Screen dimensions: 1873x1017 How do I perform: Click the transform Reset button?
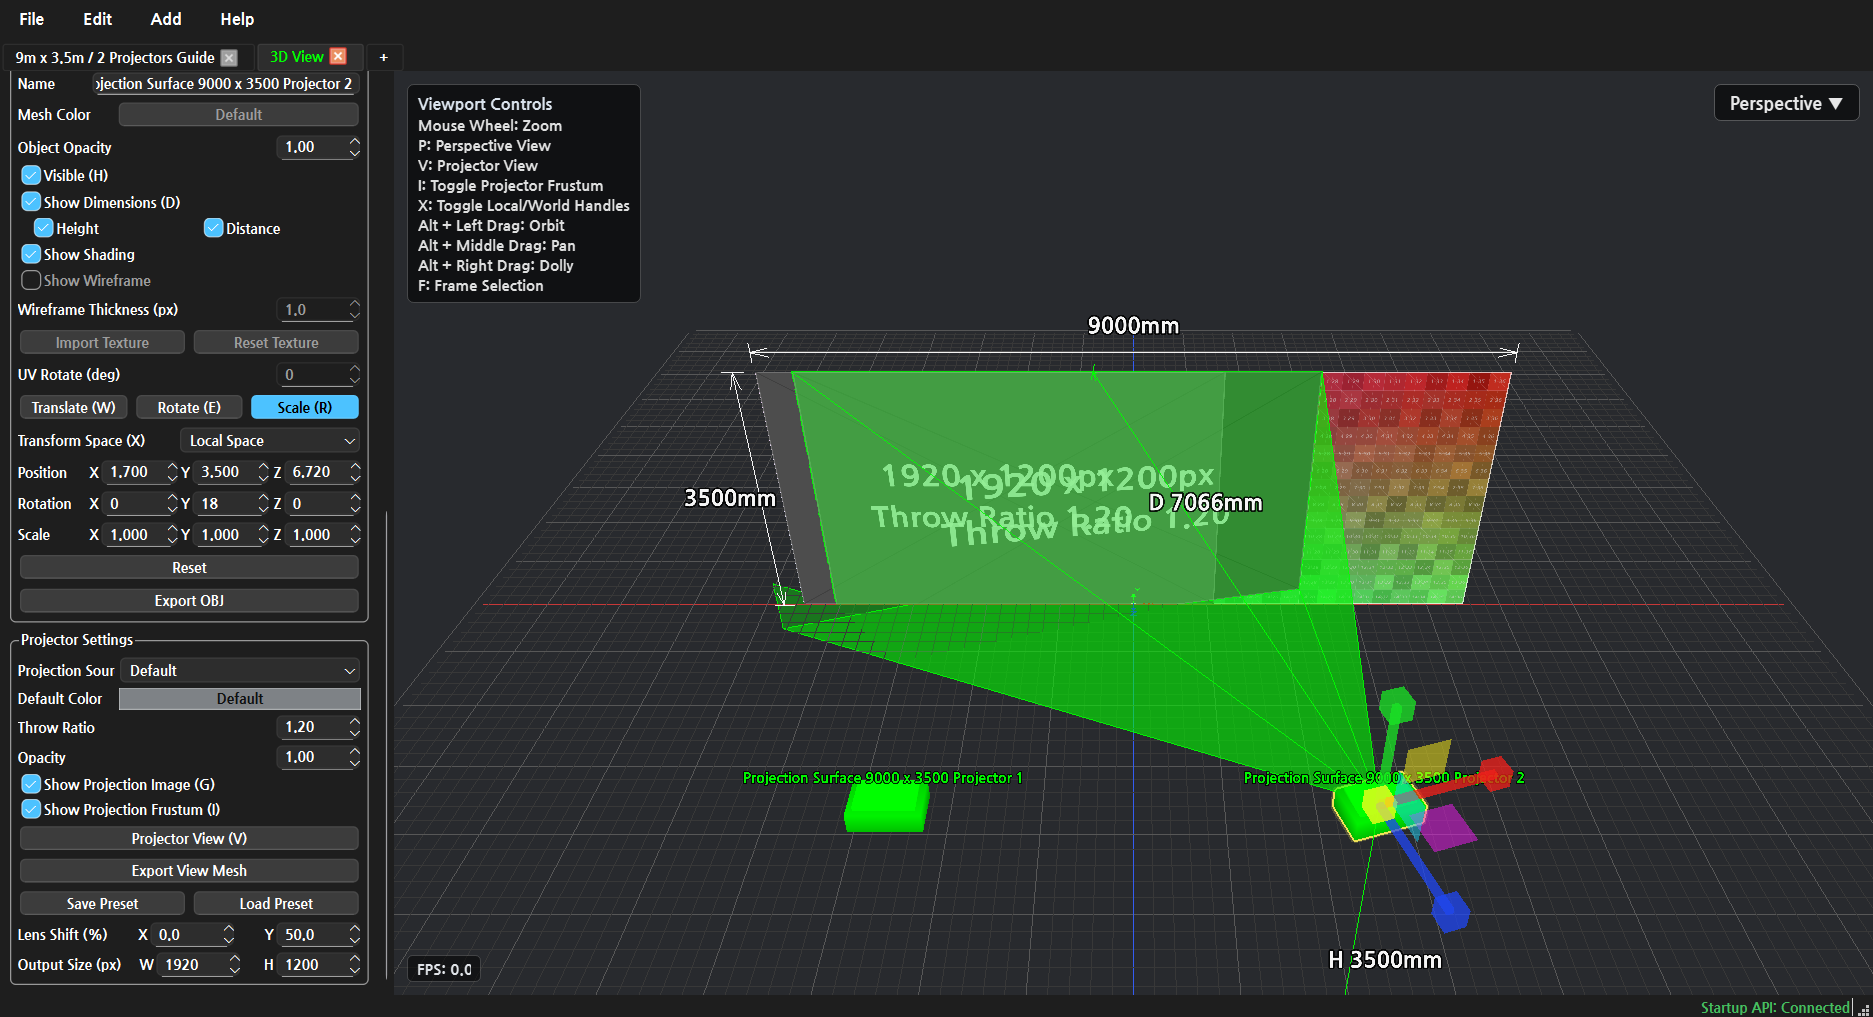click(189, 567)
